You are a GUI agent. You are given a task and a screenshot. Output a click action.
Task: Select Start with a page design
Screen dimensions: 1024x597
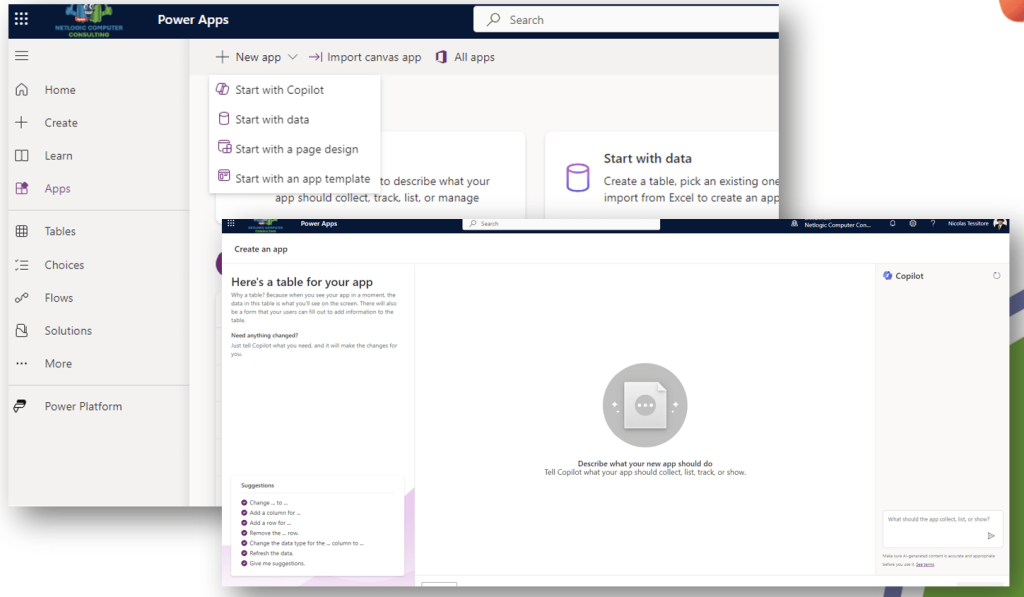(296, 149)
